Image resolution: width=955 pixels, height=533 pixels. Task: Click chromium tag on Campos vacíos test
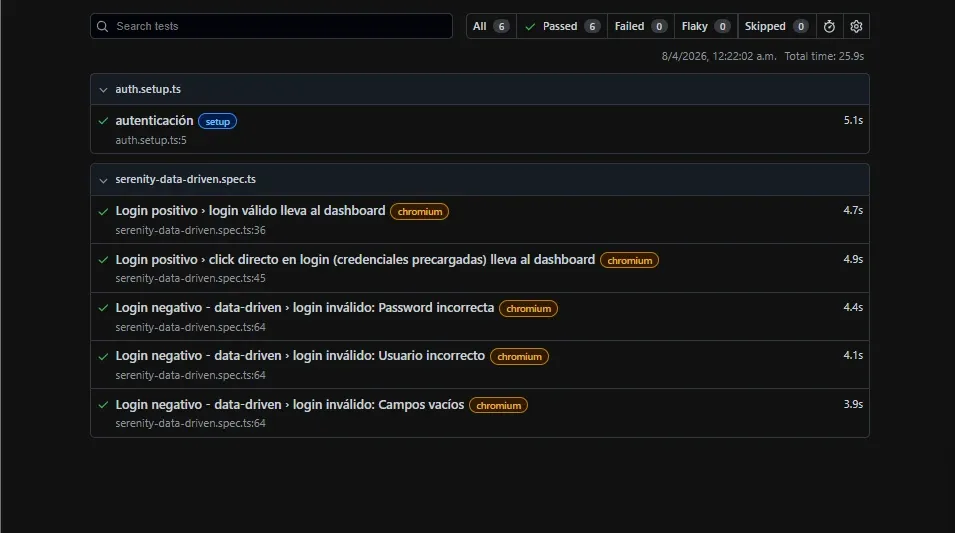pos(498,405)
